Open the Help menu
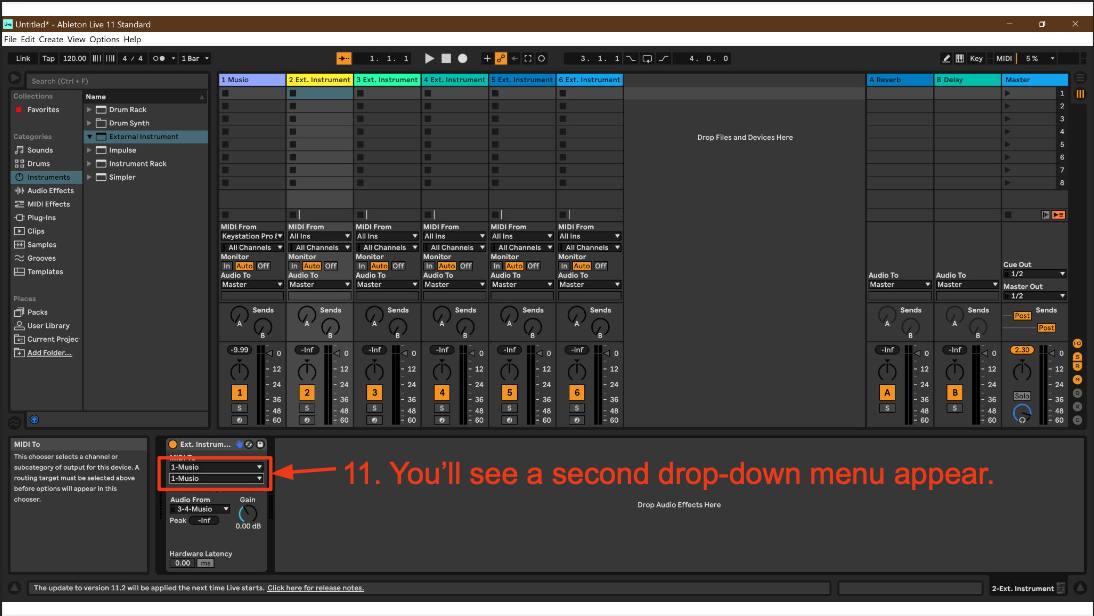 tap(132, 40)
